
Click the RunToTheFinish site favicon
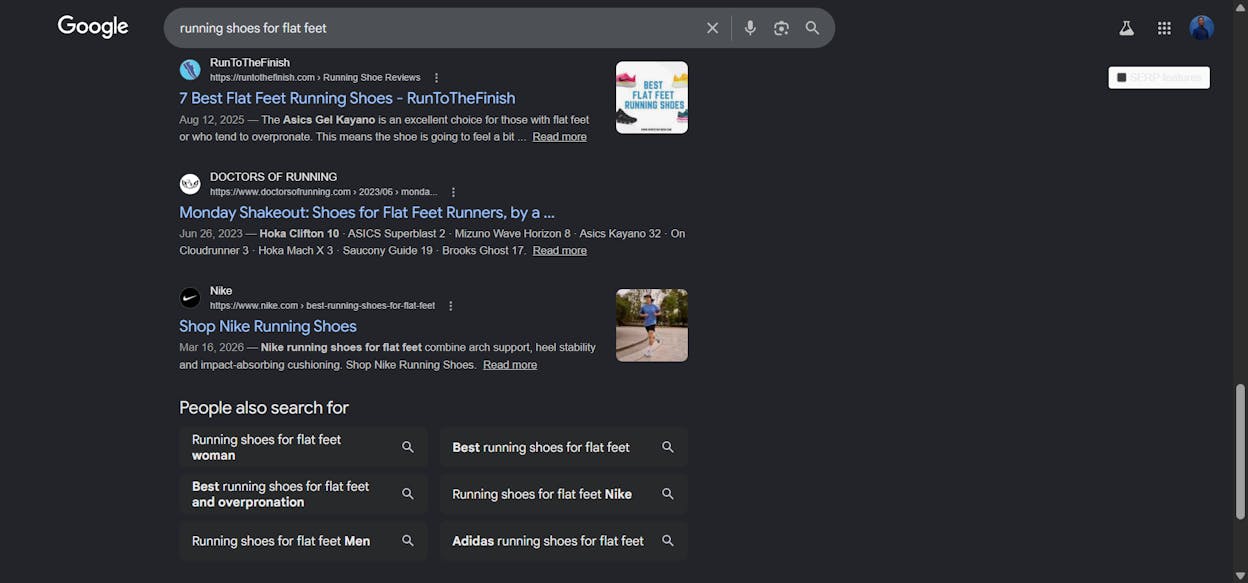click(x=190, y=70)
